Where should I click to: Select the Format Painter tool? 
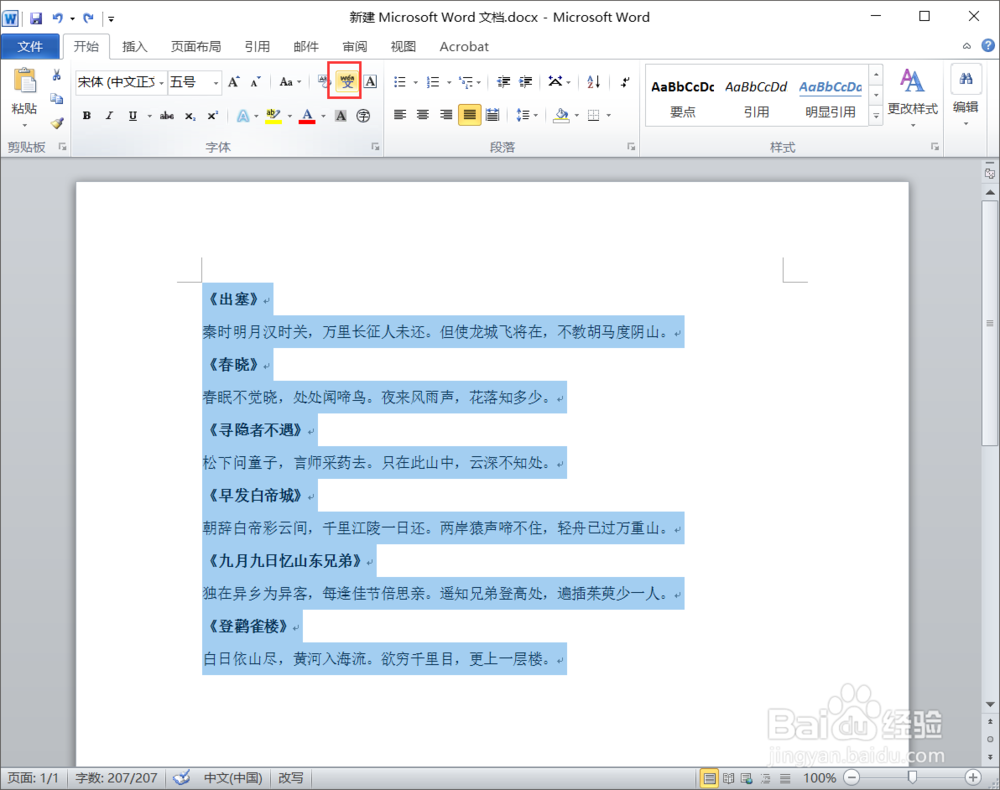pyautogui.click(x=57, y=124)
